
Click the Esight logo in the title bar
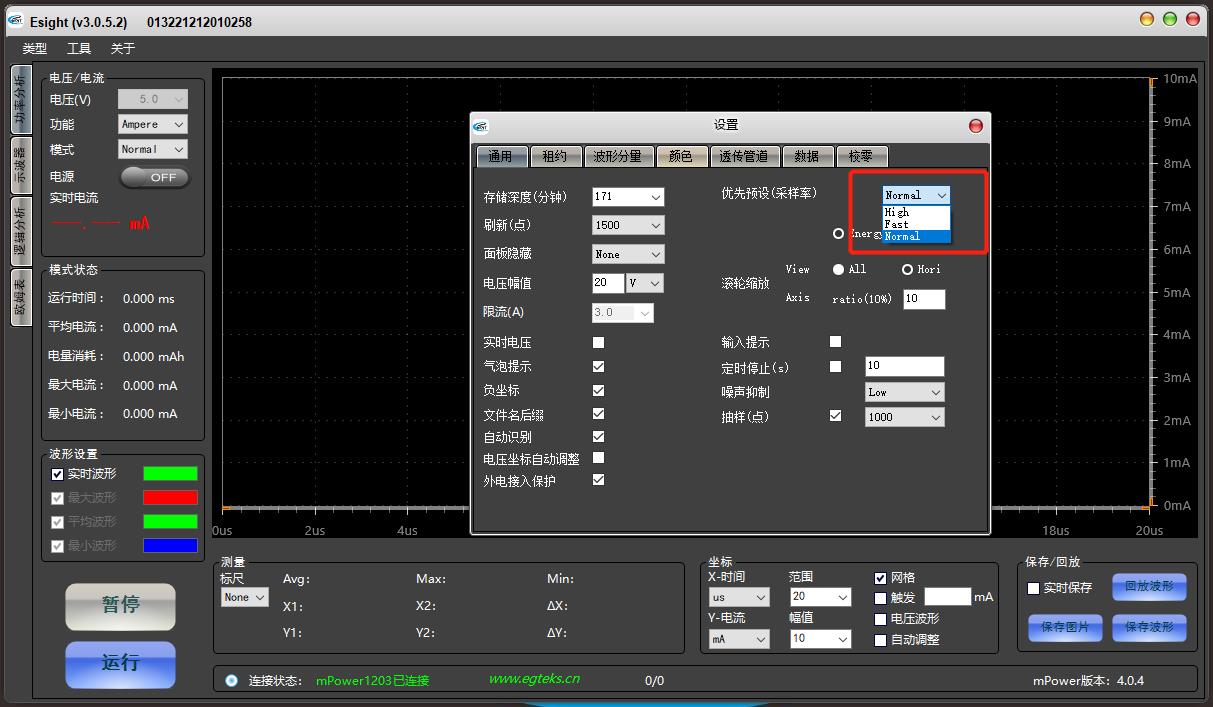pyautogui.click(x=15, y=22)
